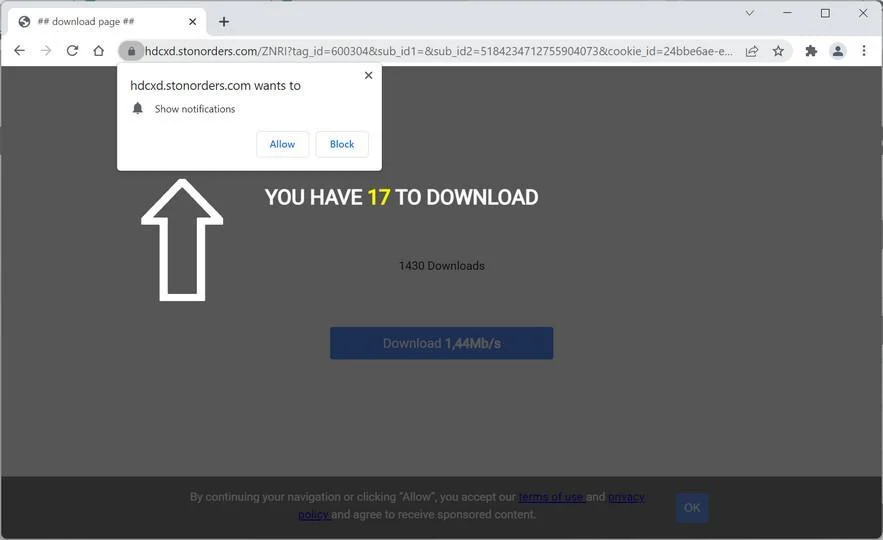This screenshot has height=540, width=883.
Task: Click Download 1,44Mb/s button
Action: coord(442,343)
